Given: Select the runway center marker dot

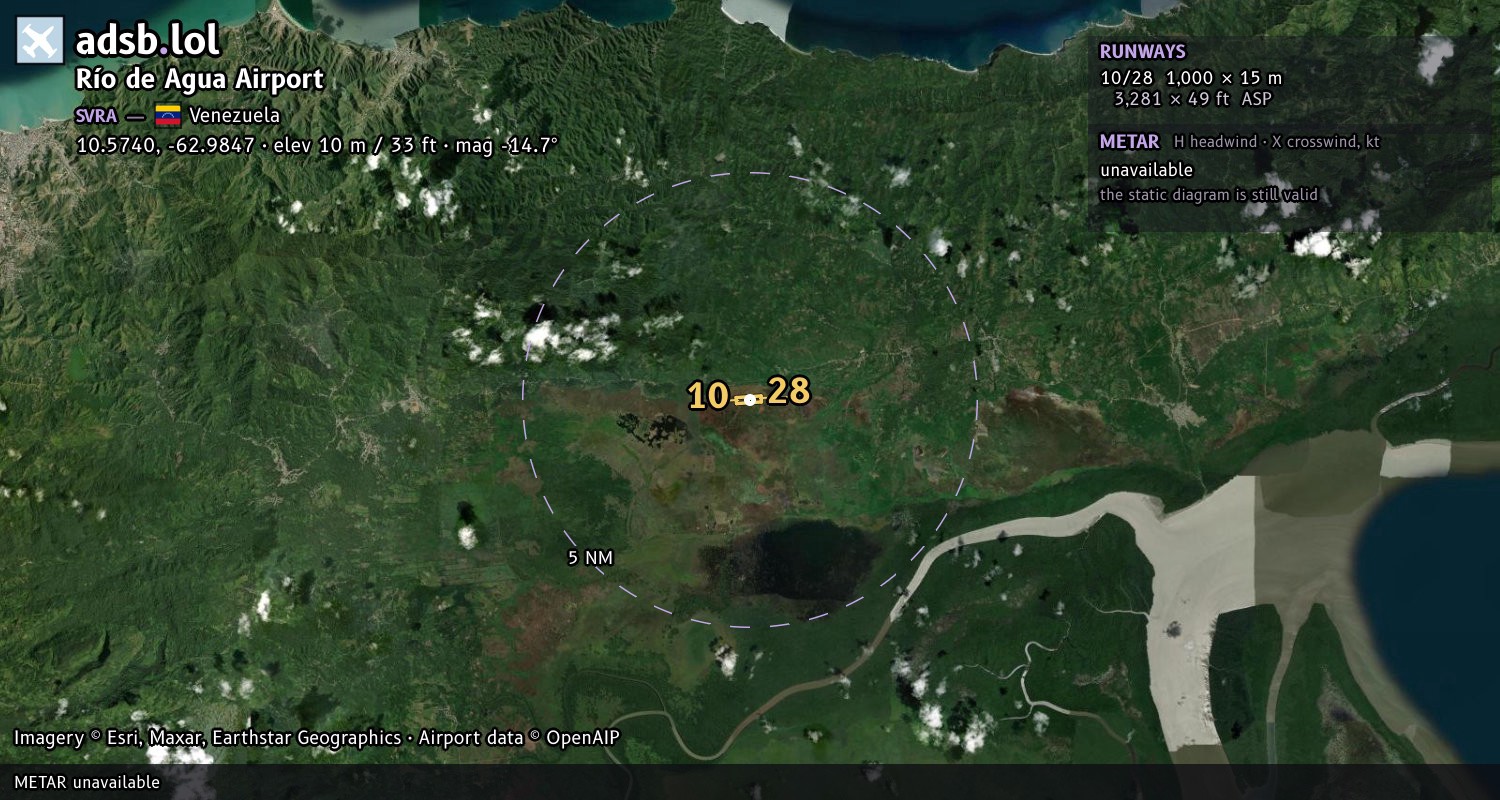Looking at the screenshot, I should (750, 399).
